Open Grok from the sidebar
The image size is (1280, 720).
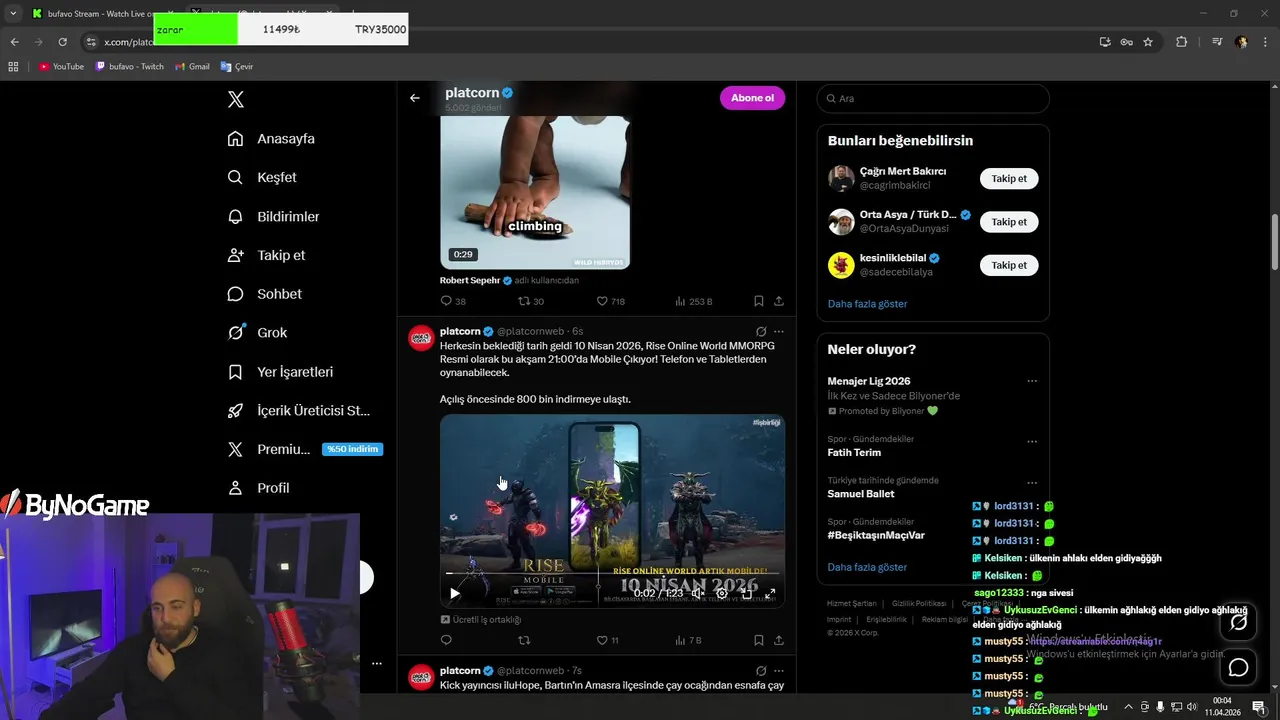coord(257,332)
